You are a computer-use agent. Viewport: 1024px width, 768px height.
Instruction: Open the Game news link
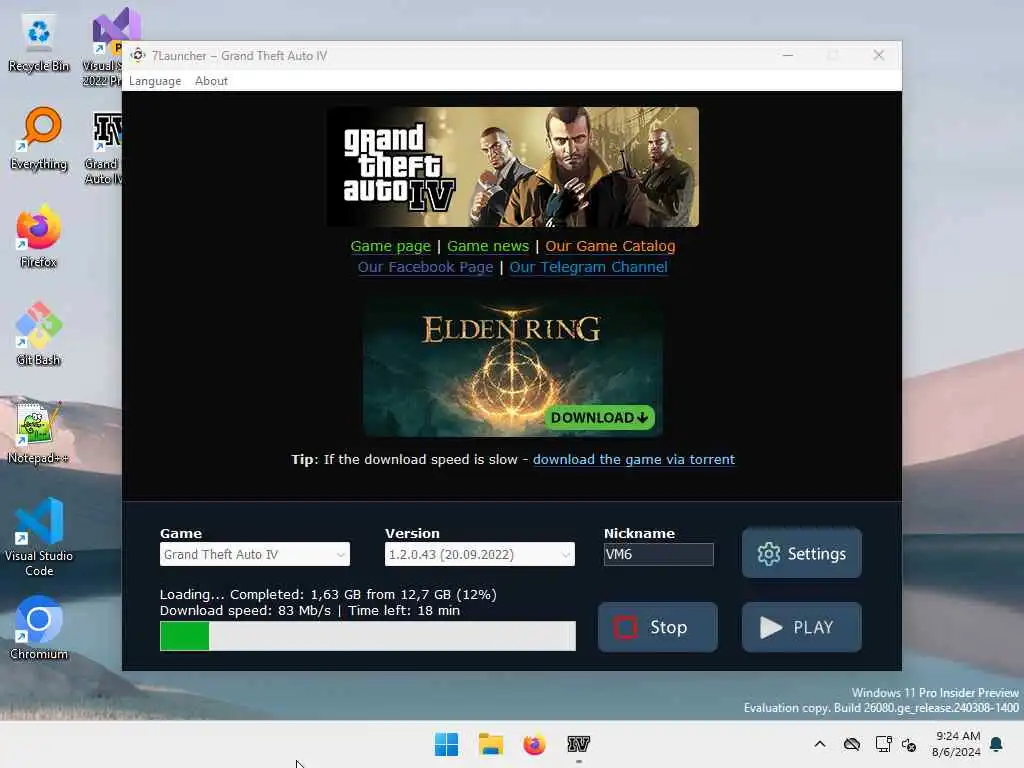488,246
